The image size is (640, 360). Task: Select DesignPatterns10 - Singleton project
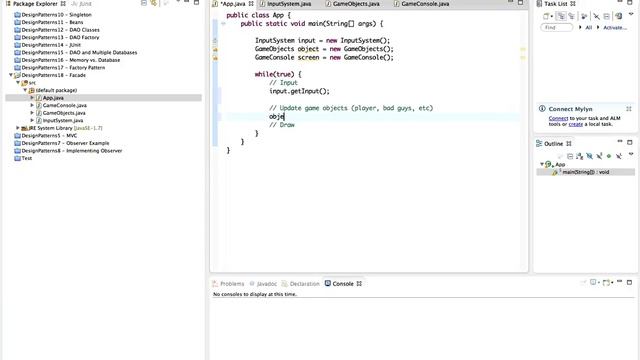(56, 15)
